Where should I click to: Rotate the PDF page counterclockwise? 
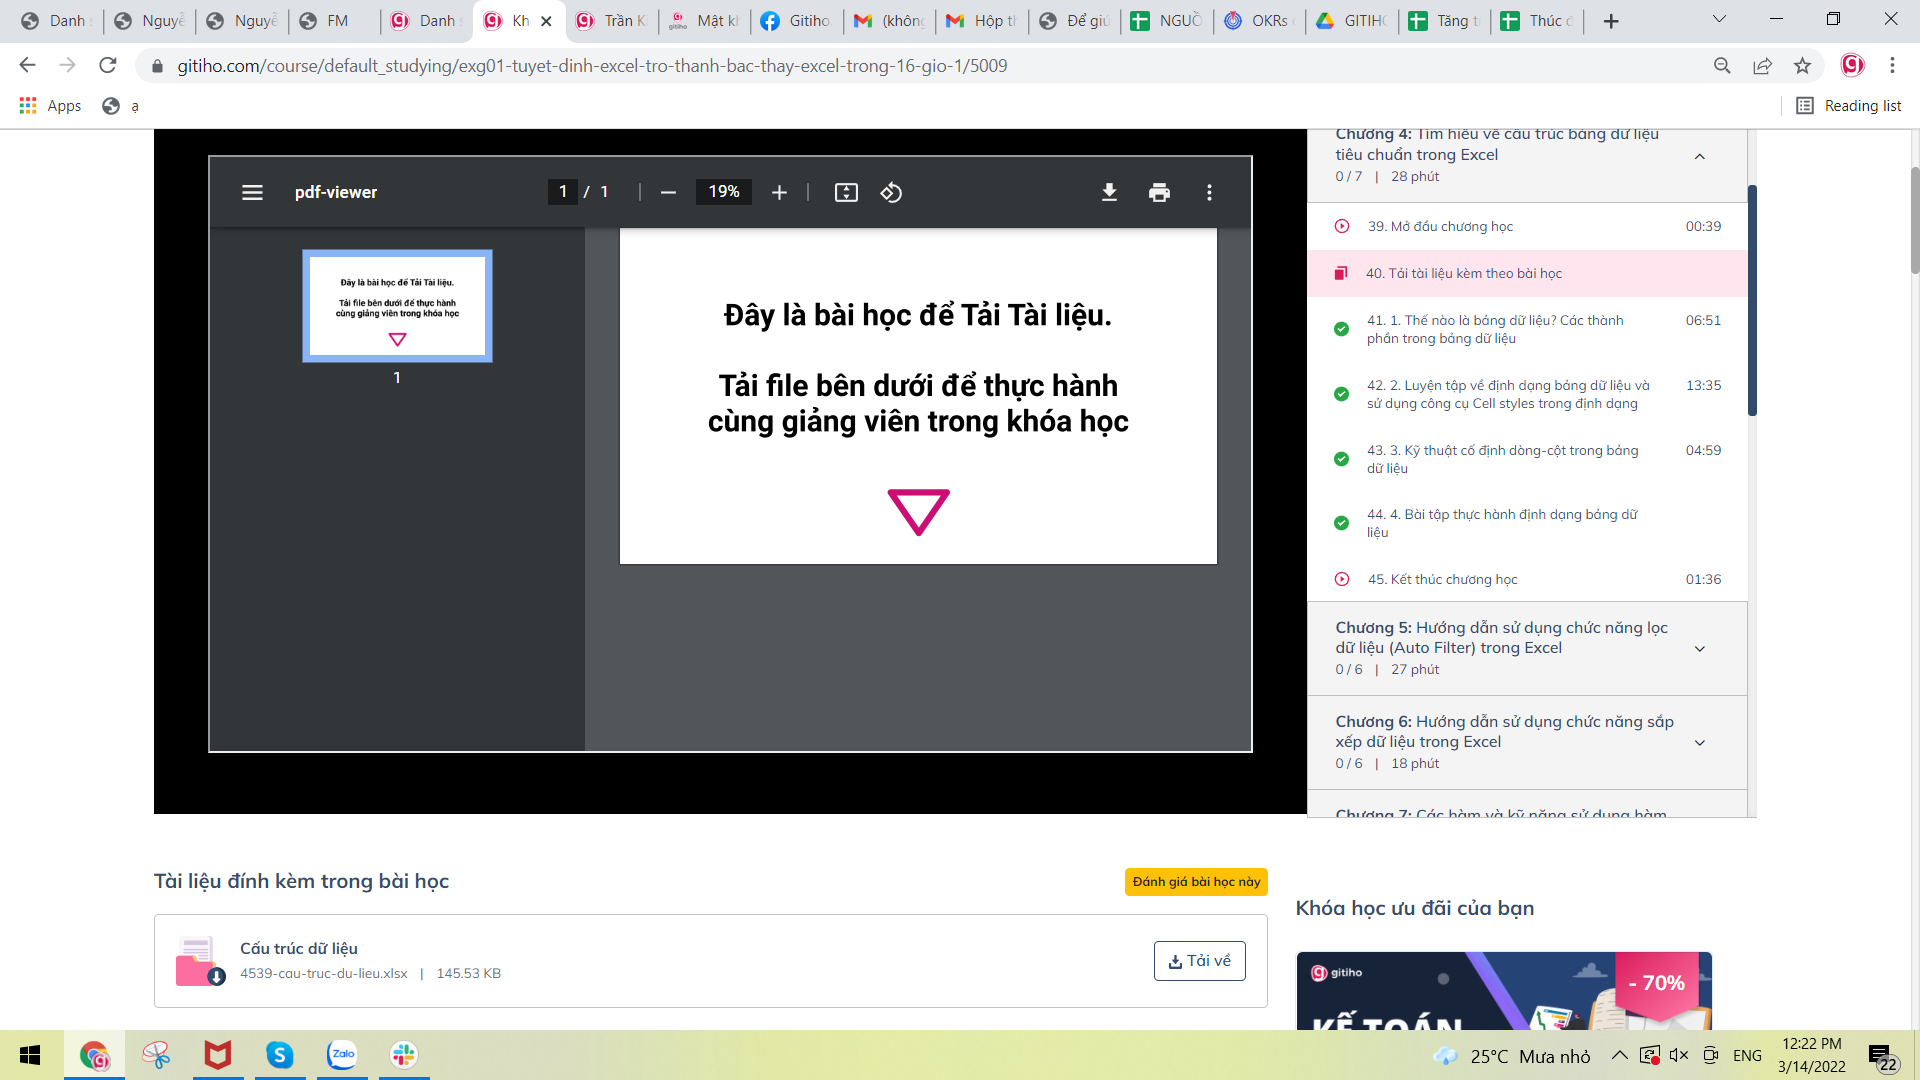pos(891,192)
